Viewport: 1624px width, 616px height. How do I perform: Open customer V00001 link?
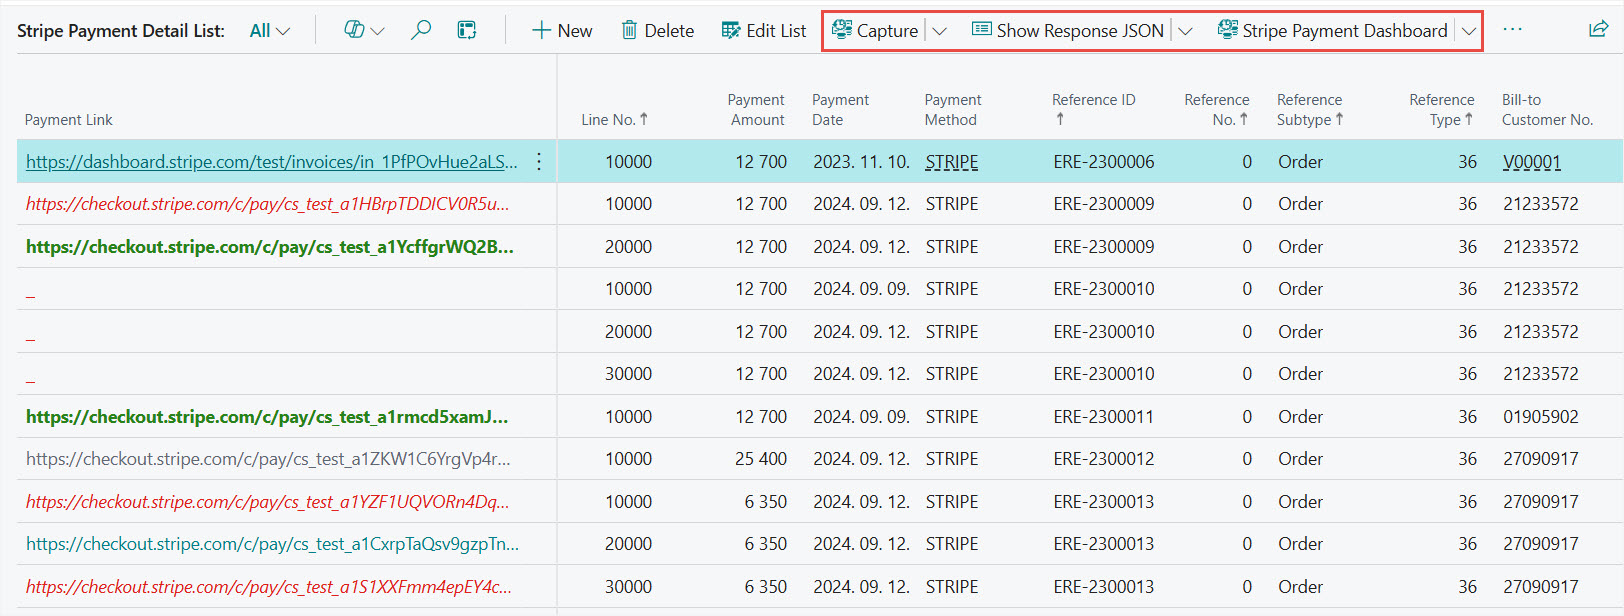(1531, 162)
